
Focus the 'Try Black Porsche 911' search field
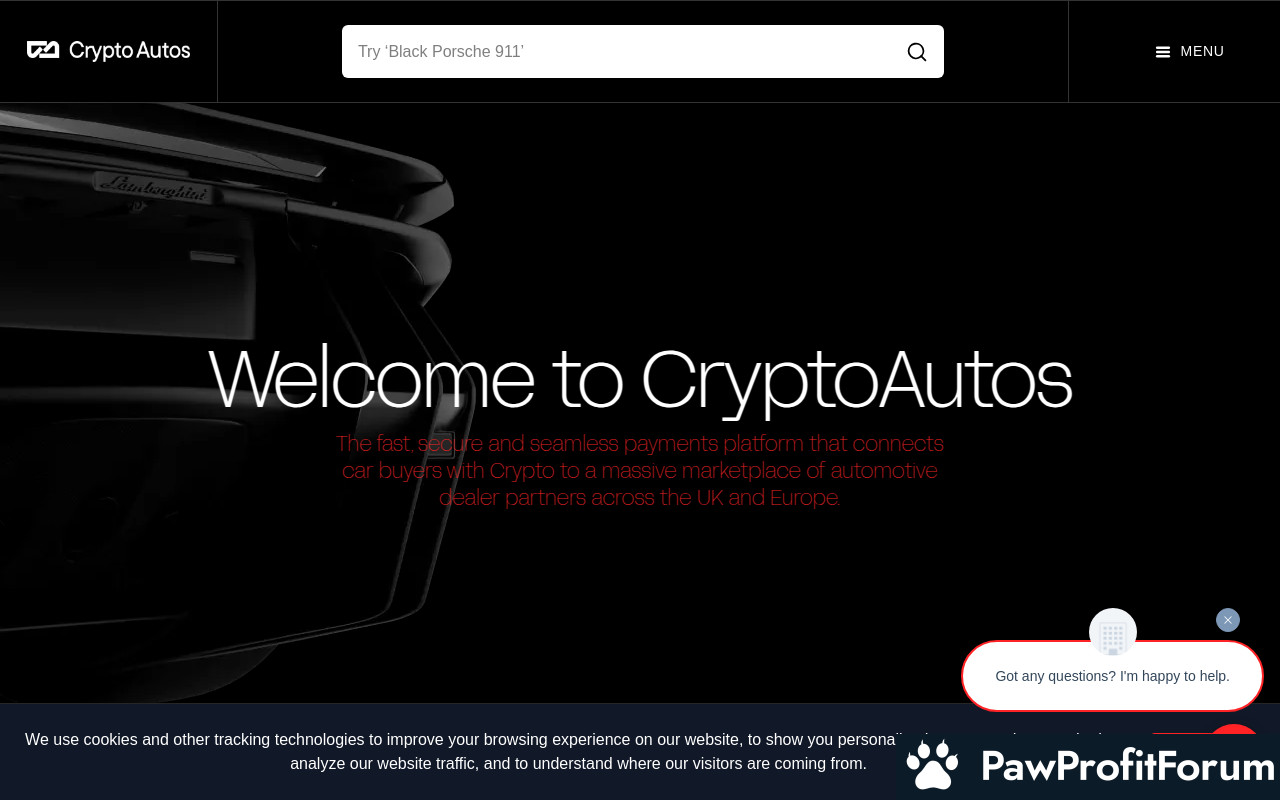pyautogui.click(x=620, y=51)
